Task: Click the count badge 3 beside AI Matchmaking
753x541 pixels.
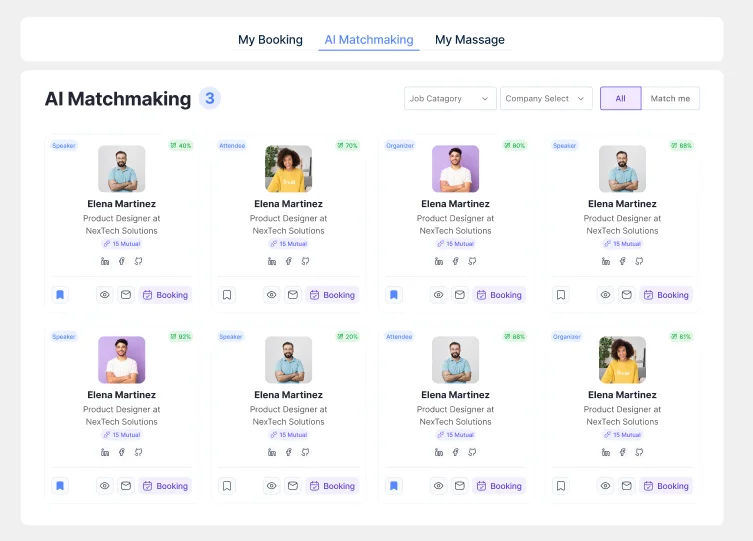Action: (x=210, y=98)
